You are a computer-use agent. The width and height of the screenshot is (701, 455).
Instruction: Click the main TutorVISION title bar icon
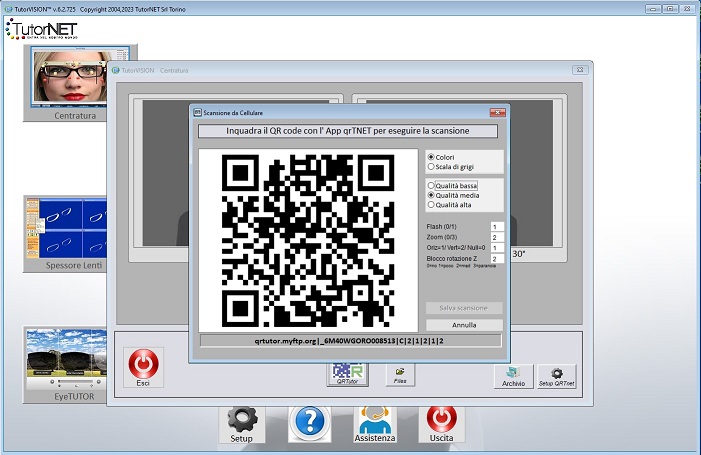[x=8, y=9]
